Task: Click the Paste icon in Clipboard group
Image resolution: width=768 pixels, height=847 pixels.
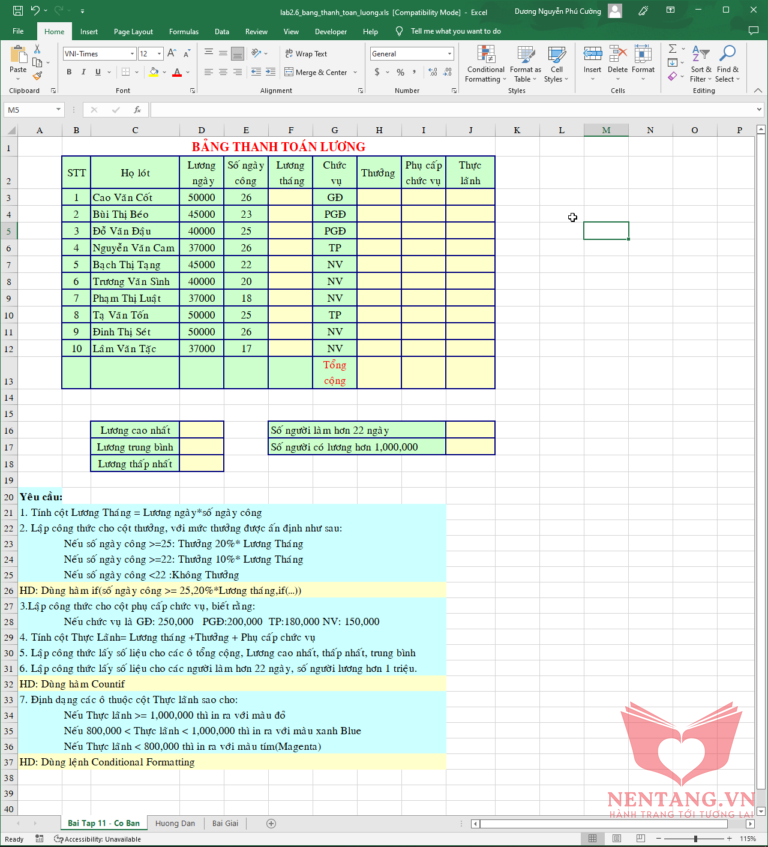Action: click(x=18, y=58)
